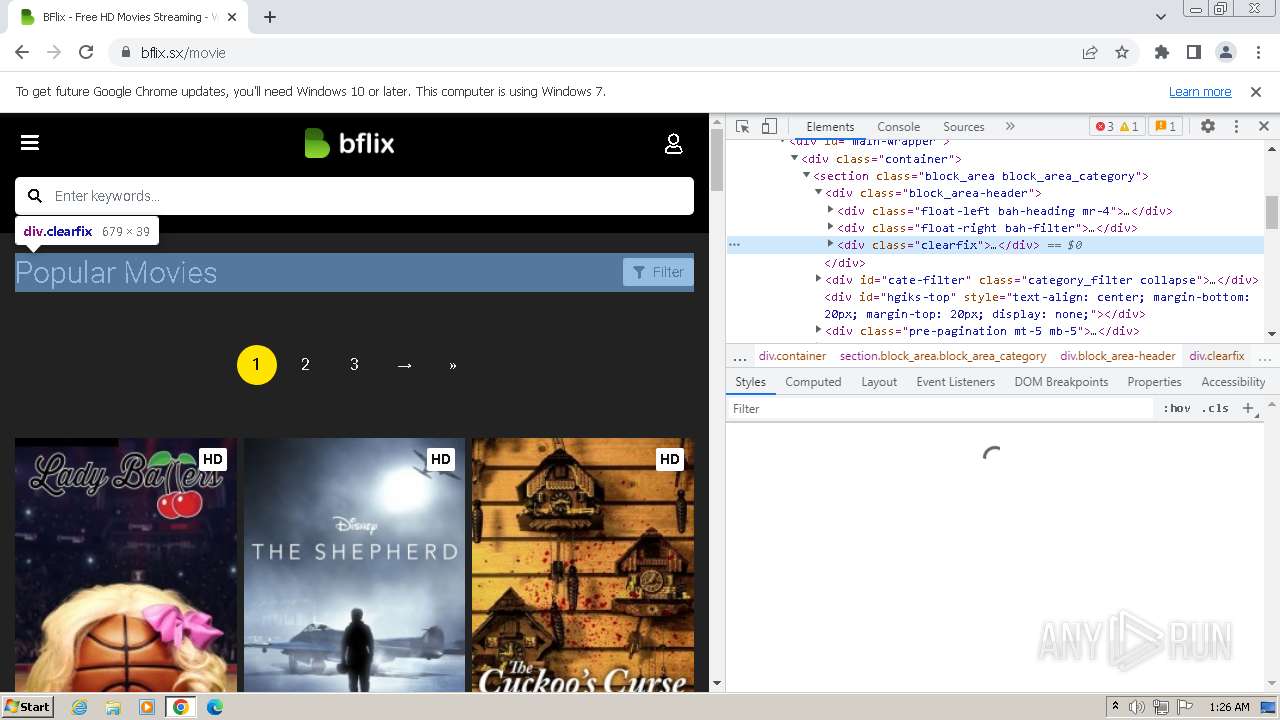1280x720 pixels.
Task: Switch to the Console tab
Action: (898, 127)
